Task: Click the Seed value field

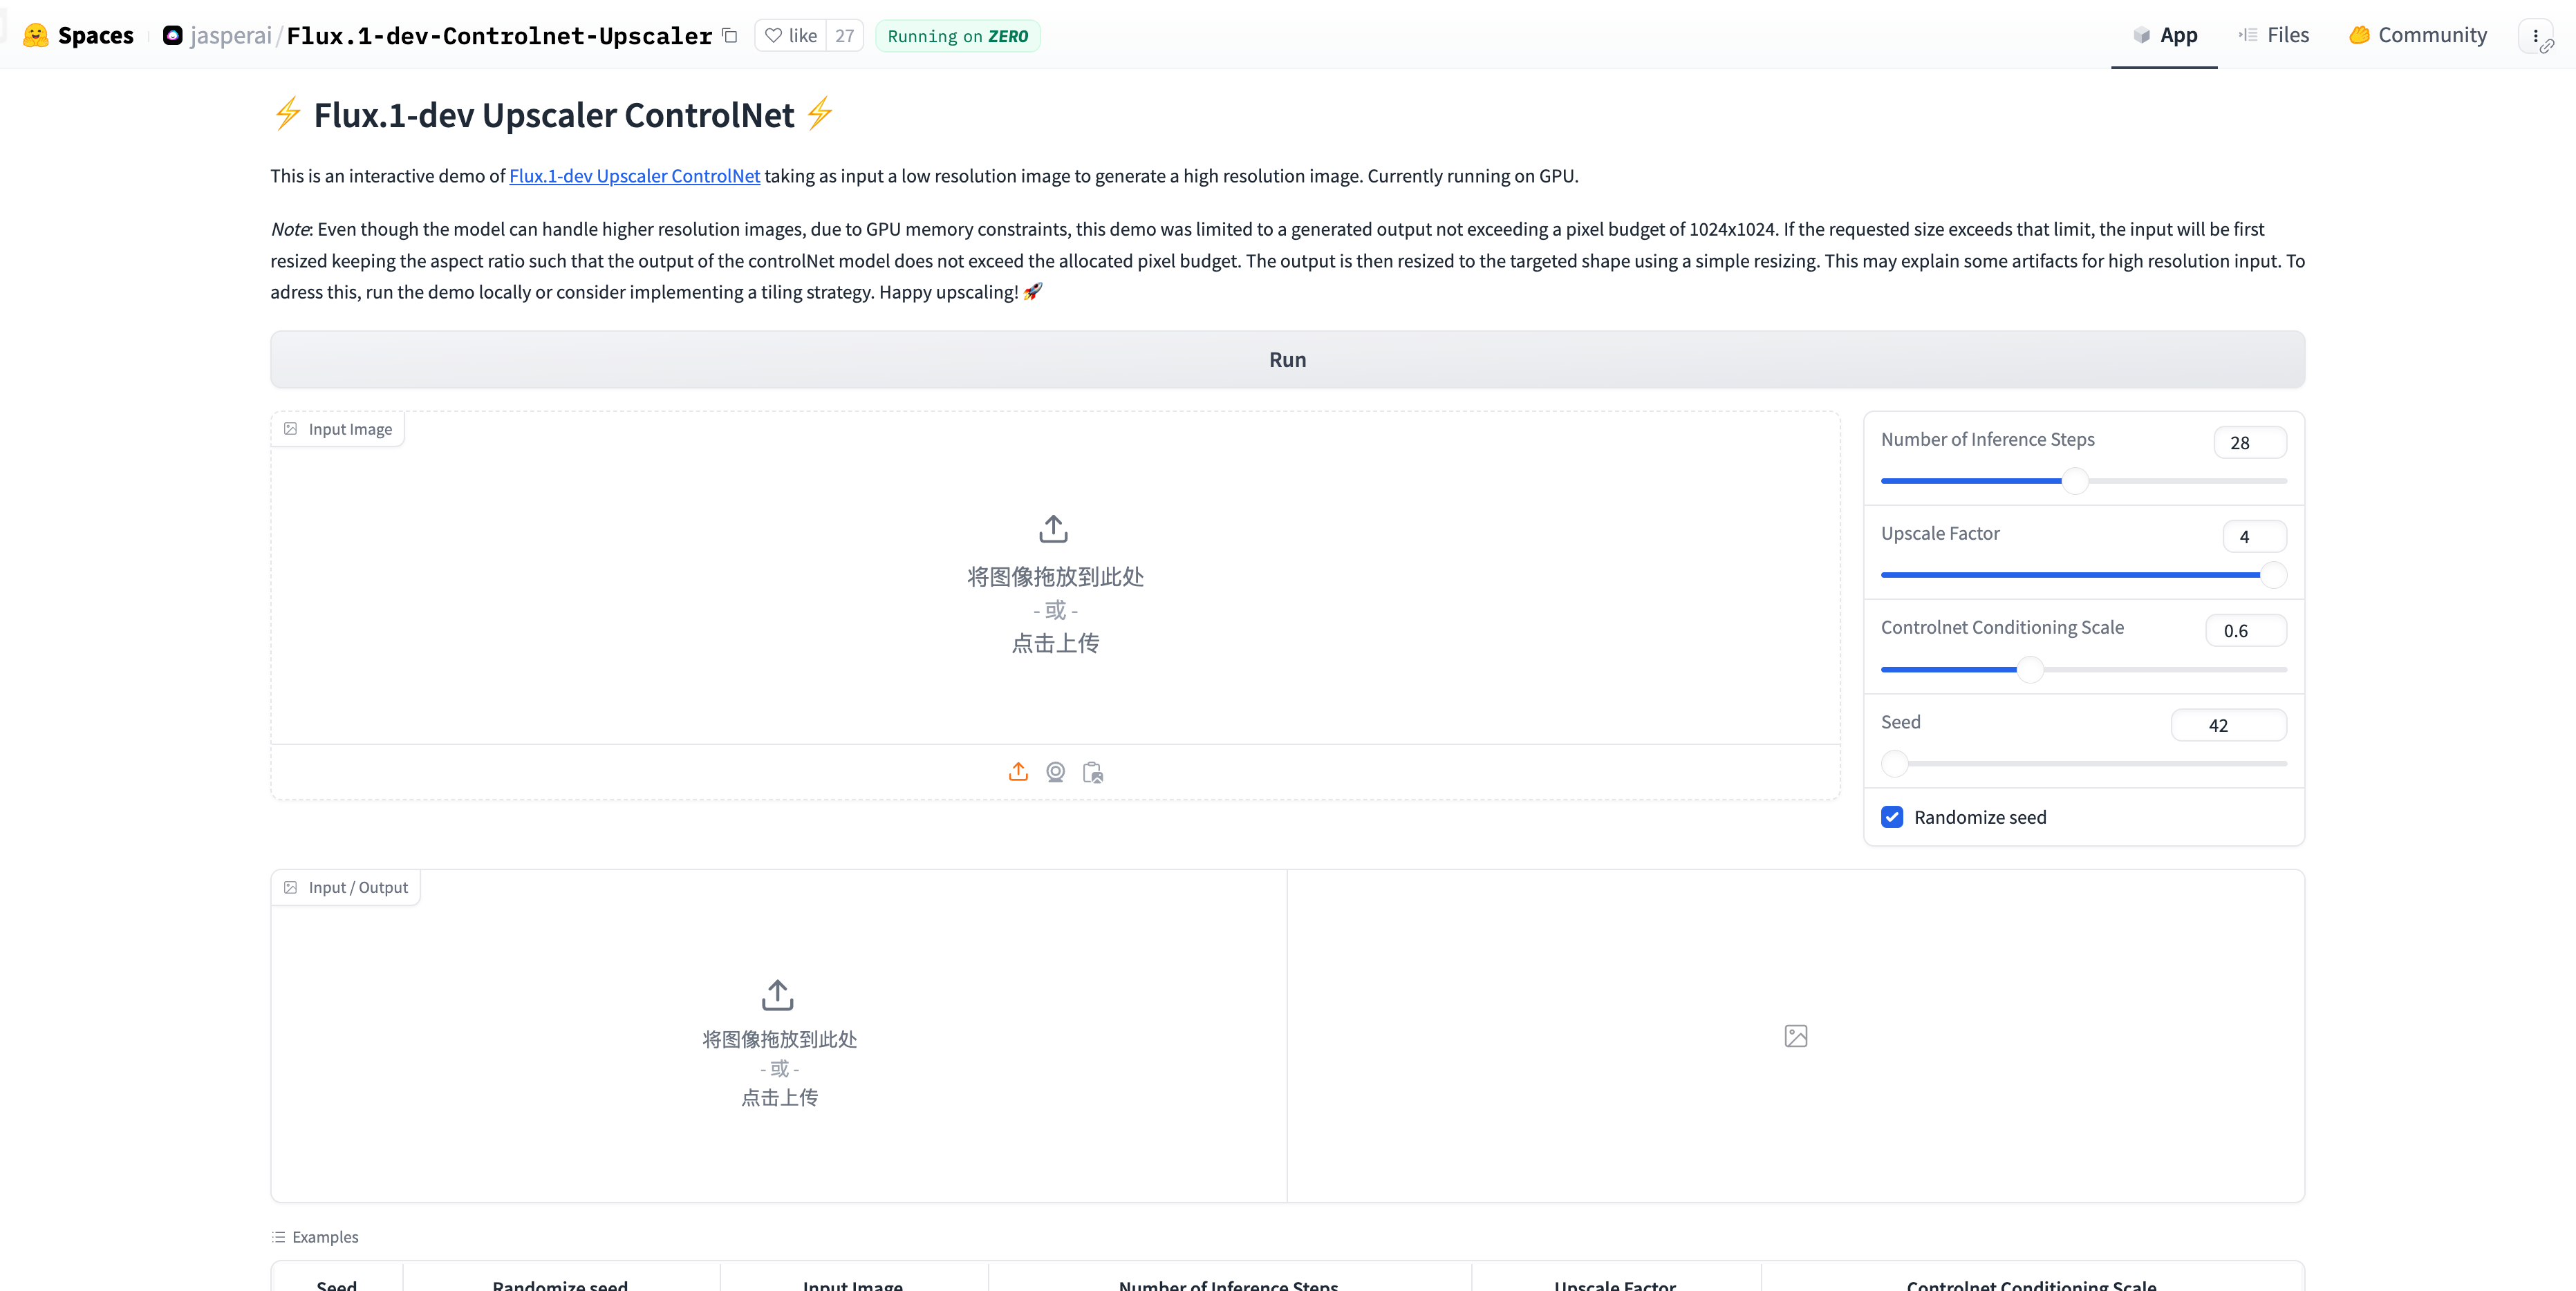Action: coord(2229,725)
